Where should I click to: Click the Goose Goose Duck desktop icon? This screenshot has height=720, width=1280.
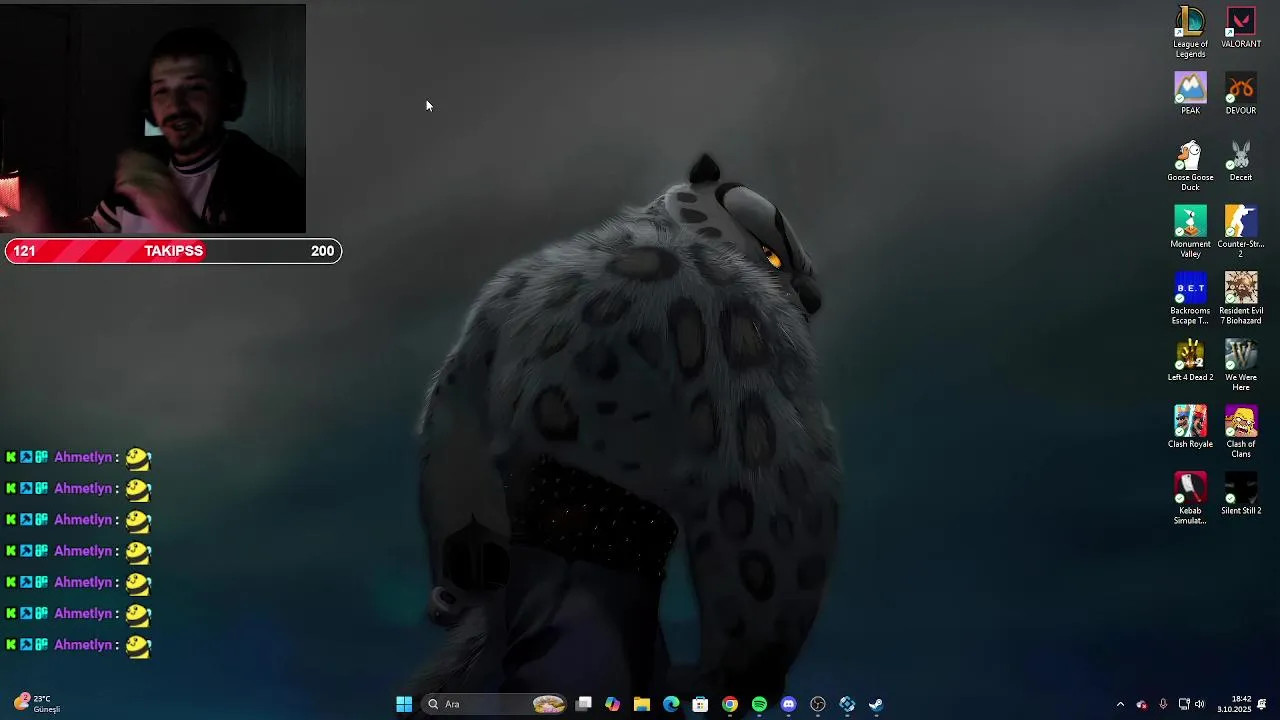[1190, 165]
